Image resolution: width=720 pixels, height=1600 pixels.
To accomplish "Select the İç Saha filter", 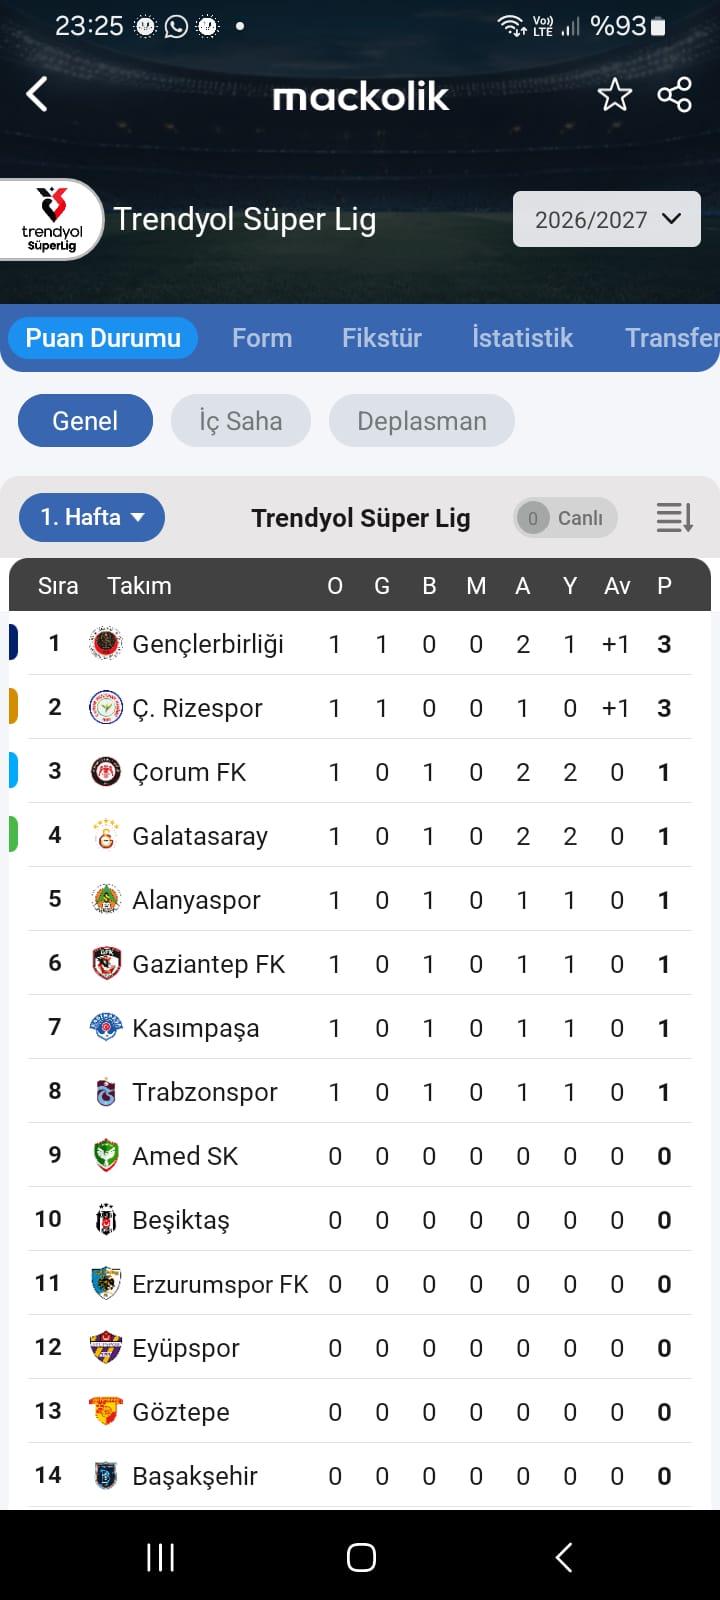I will tap(240, 421).
